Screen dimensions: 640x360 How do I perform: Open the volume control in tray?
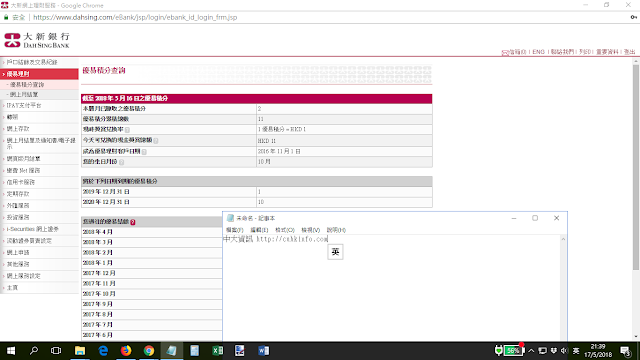[564, 351]
